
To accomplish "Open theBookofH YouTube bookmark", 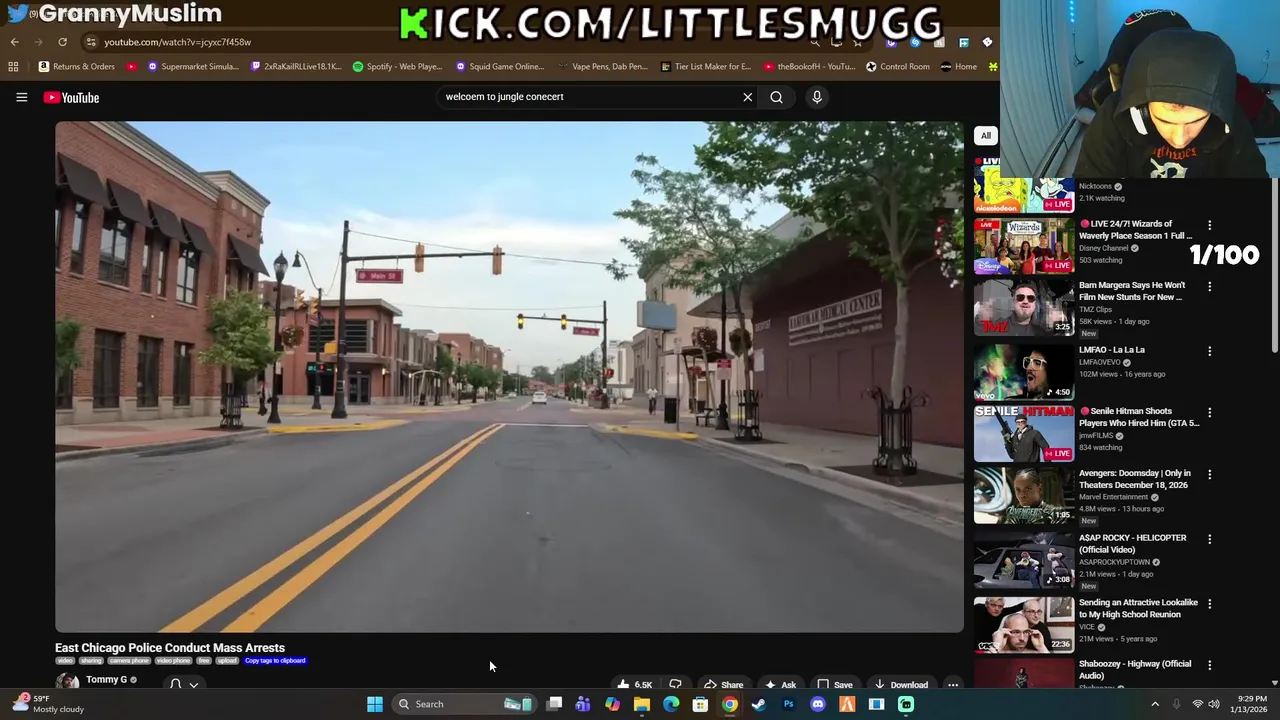I will (x=809, y=67).
